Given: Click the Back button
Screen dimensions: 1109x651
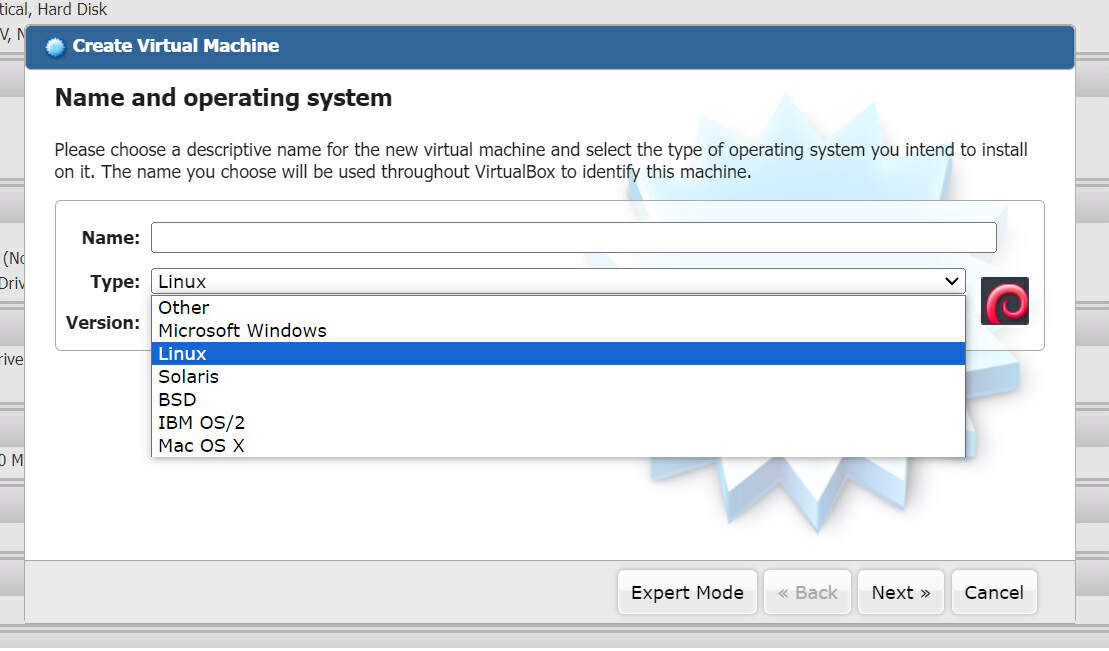Looking at the screenshot, I should 807,592.
